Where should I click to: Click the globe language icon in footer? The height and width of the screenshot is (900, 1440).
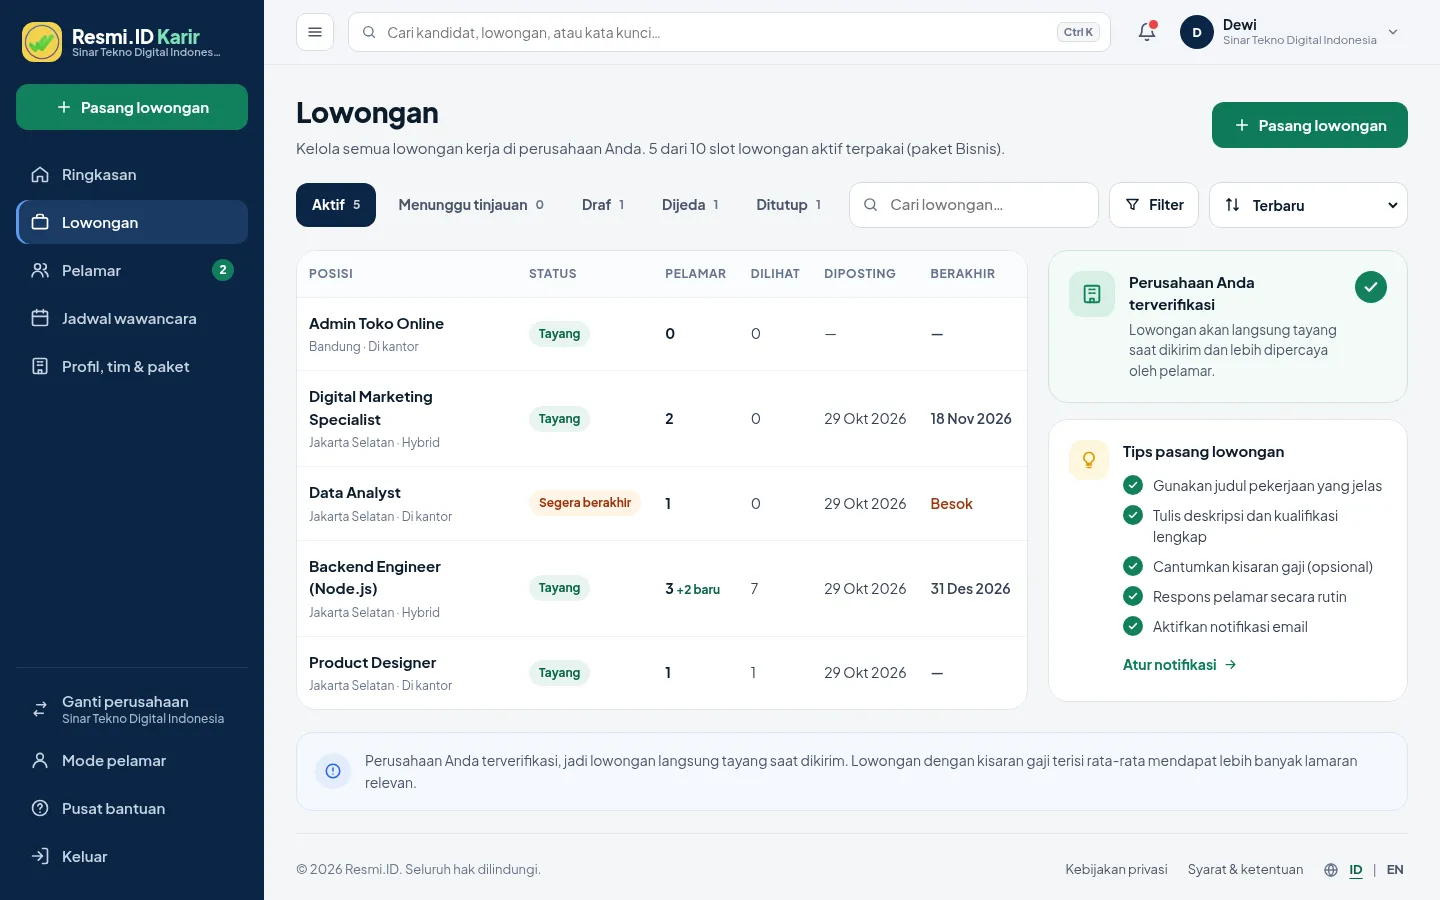pos(1331,870)
